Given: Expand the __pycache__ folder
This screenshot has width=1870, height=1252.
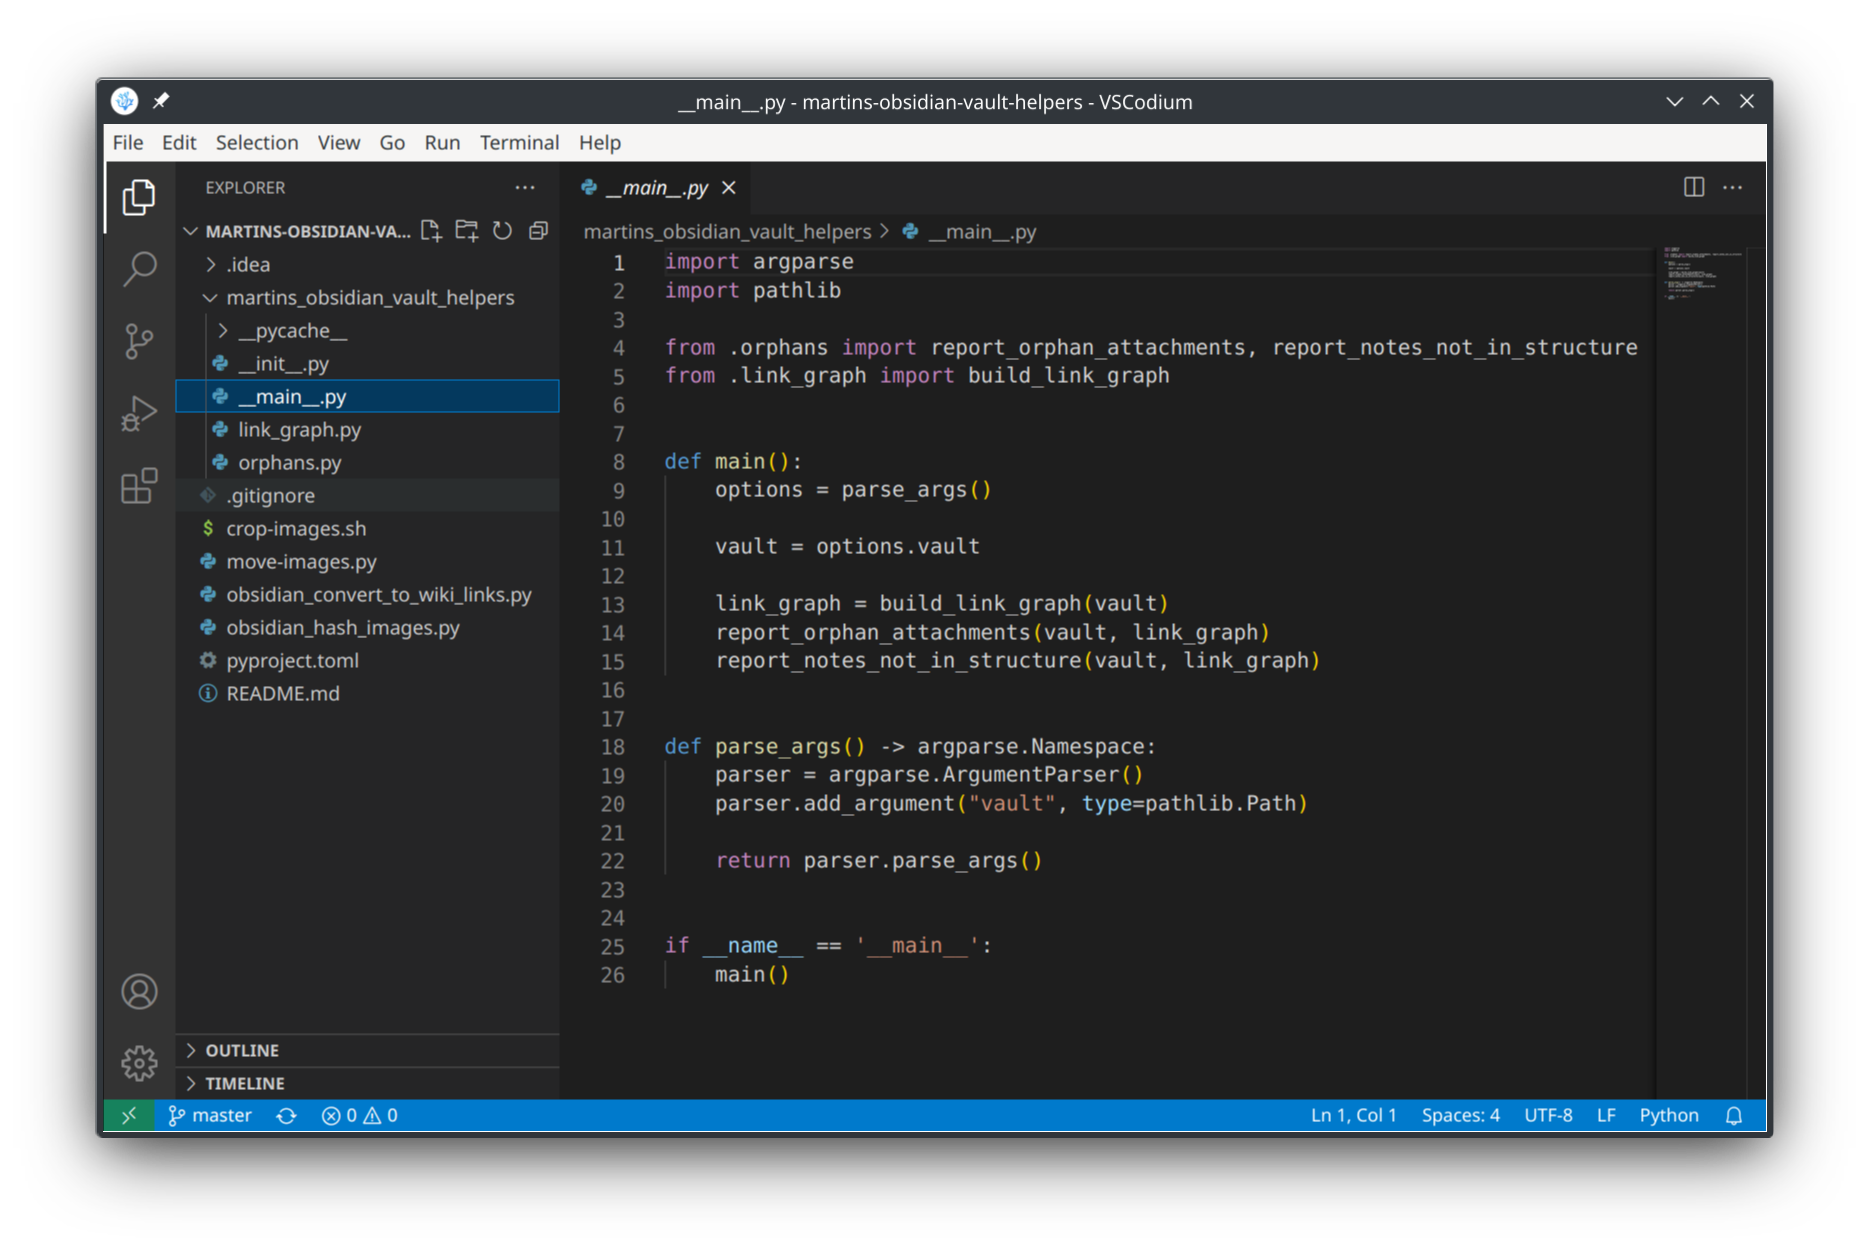Looking at the screenshot, I should click(x=292, y=330).
